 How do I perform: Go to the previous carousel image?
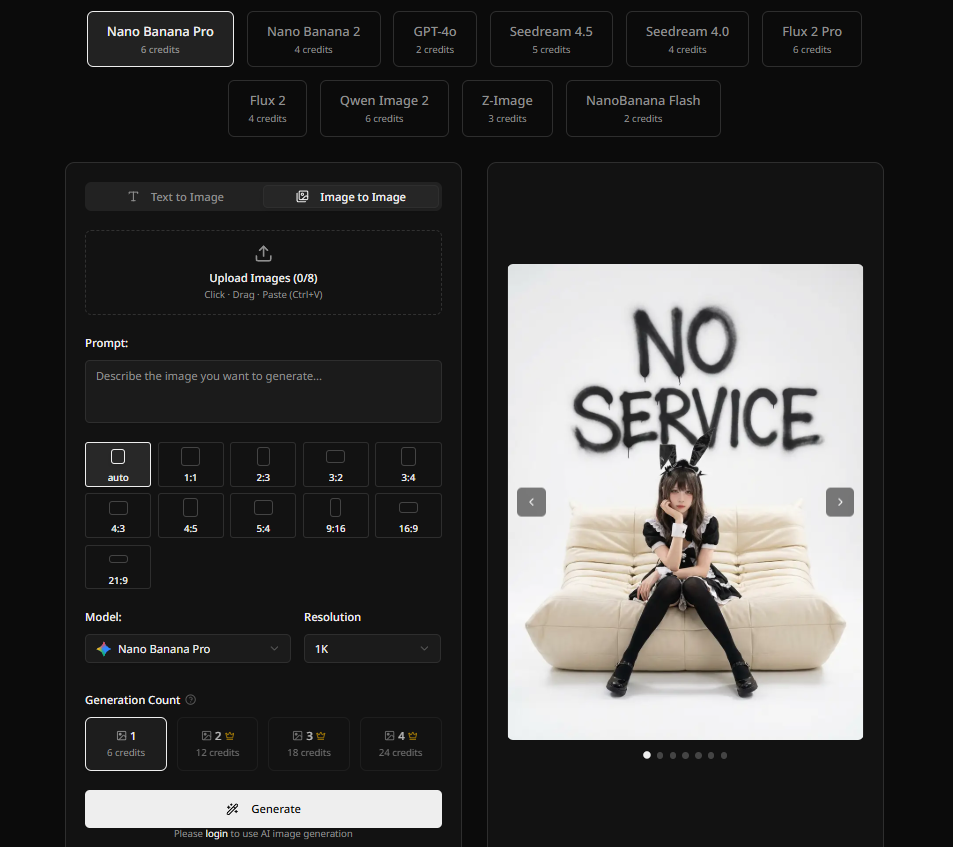click(x=531, y=502)
